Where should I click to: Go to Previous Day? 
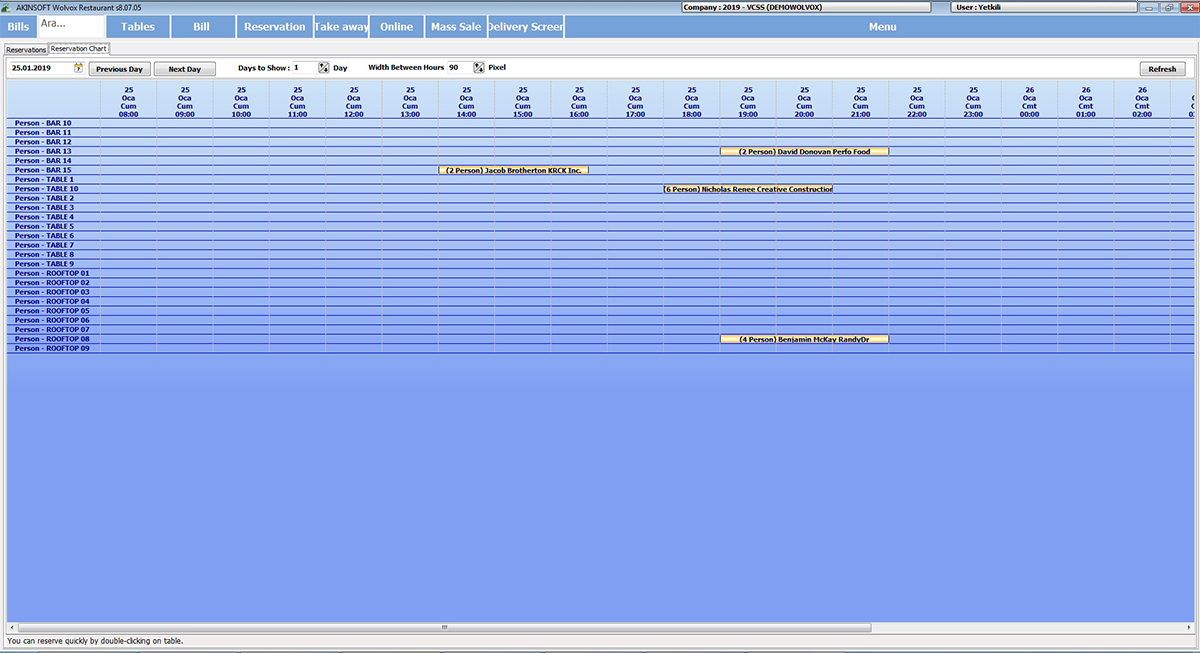click(x=119, y=69)
